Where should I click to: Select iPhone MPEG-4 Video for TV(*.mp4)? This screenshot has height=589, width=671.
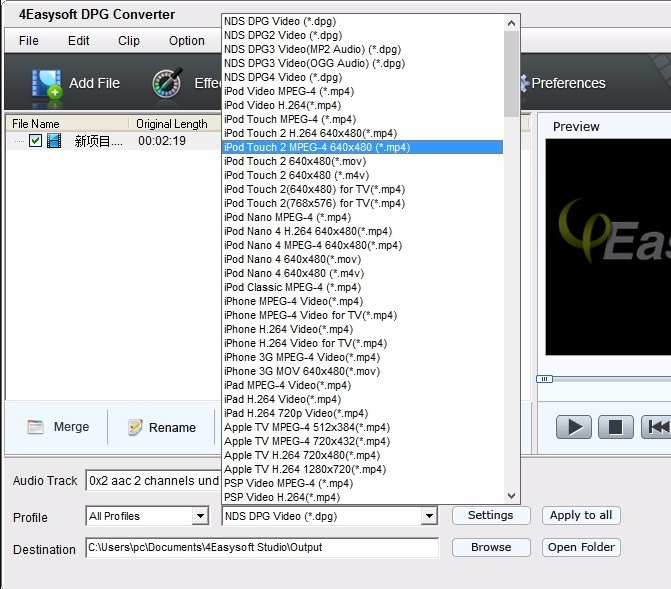362,315
